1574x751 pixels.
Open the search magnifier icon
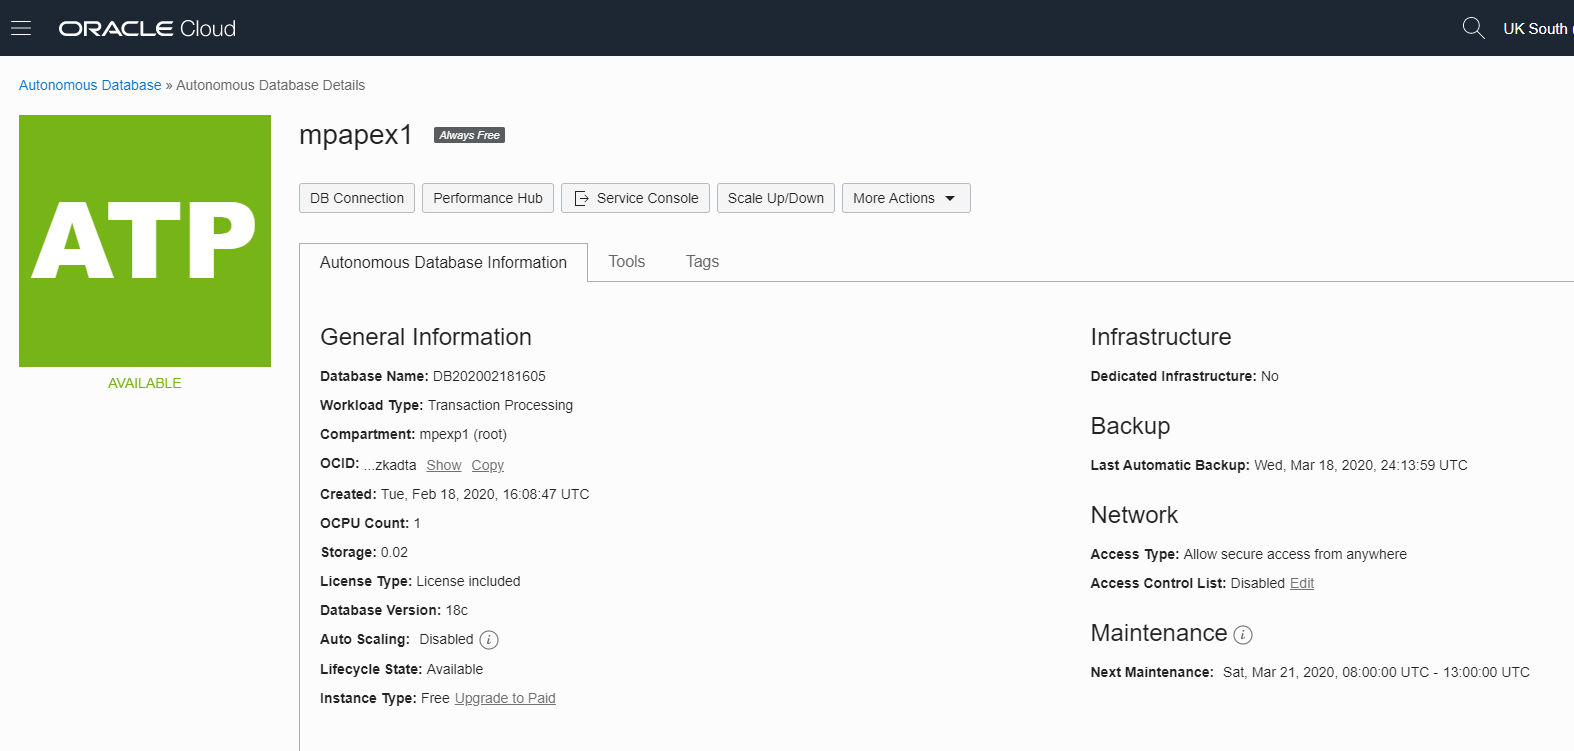1473,28
